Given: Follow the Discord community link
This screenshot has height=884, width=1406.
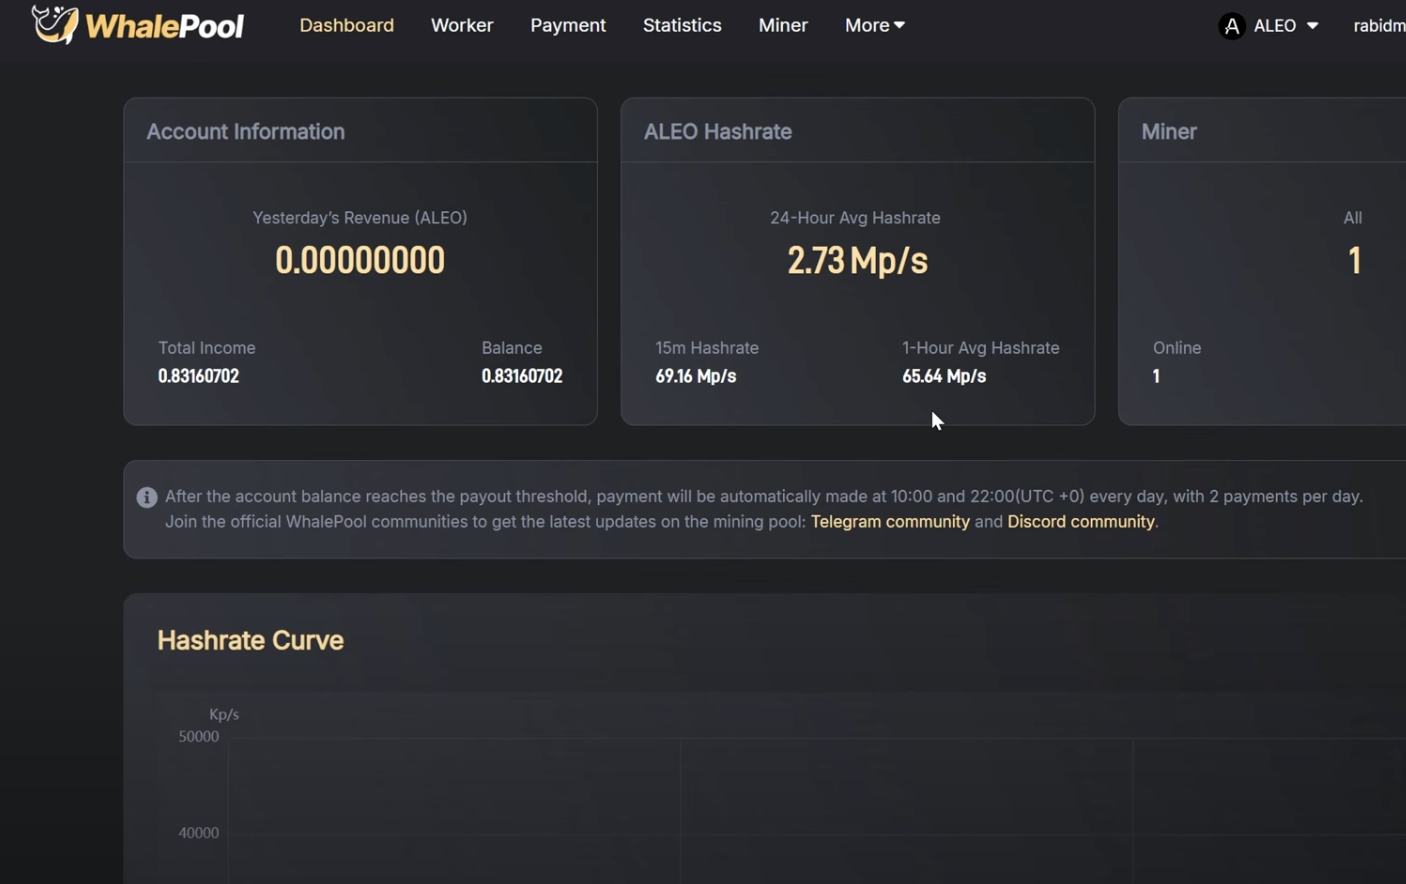Looking at the screenshot, I should (1081, 522).
